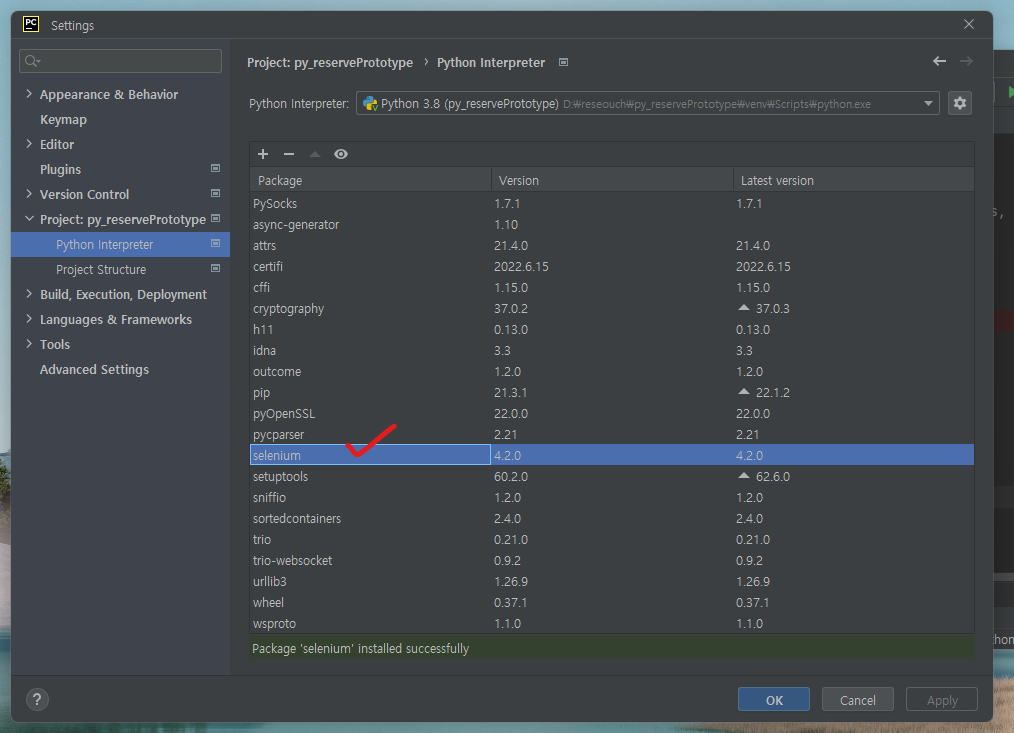Open the Plugins settings page
Viewport: 1014px width, 733px height.
(x=60, y=170)
